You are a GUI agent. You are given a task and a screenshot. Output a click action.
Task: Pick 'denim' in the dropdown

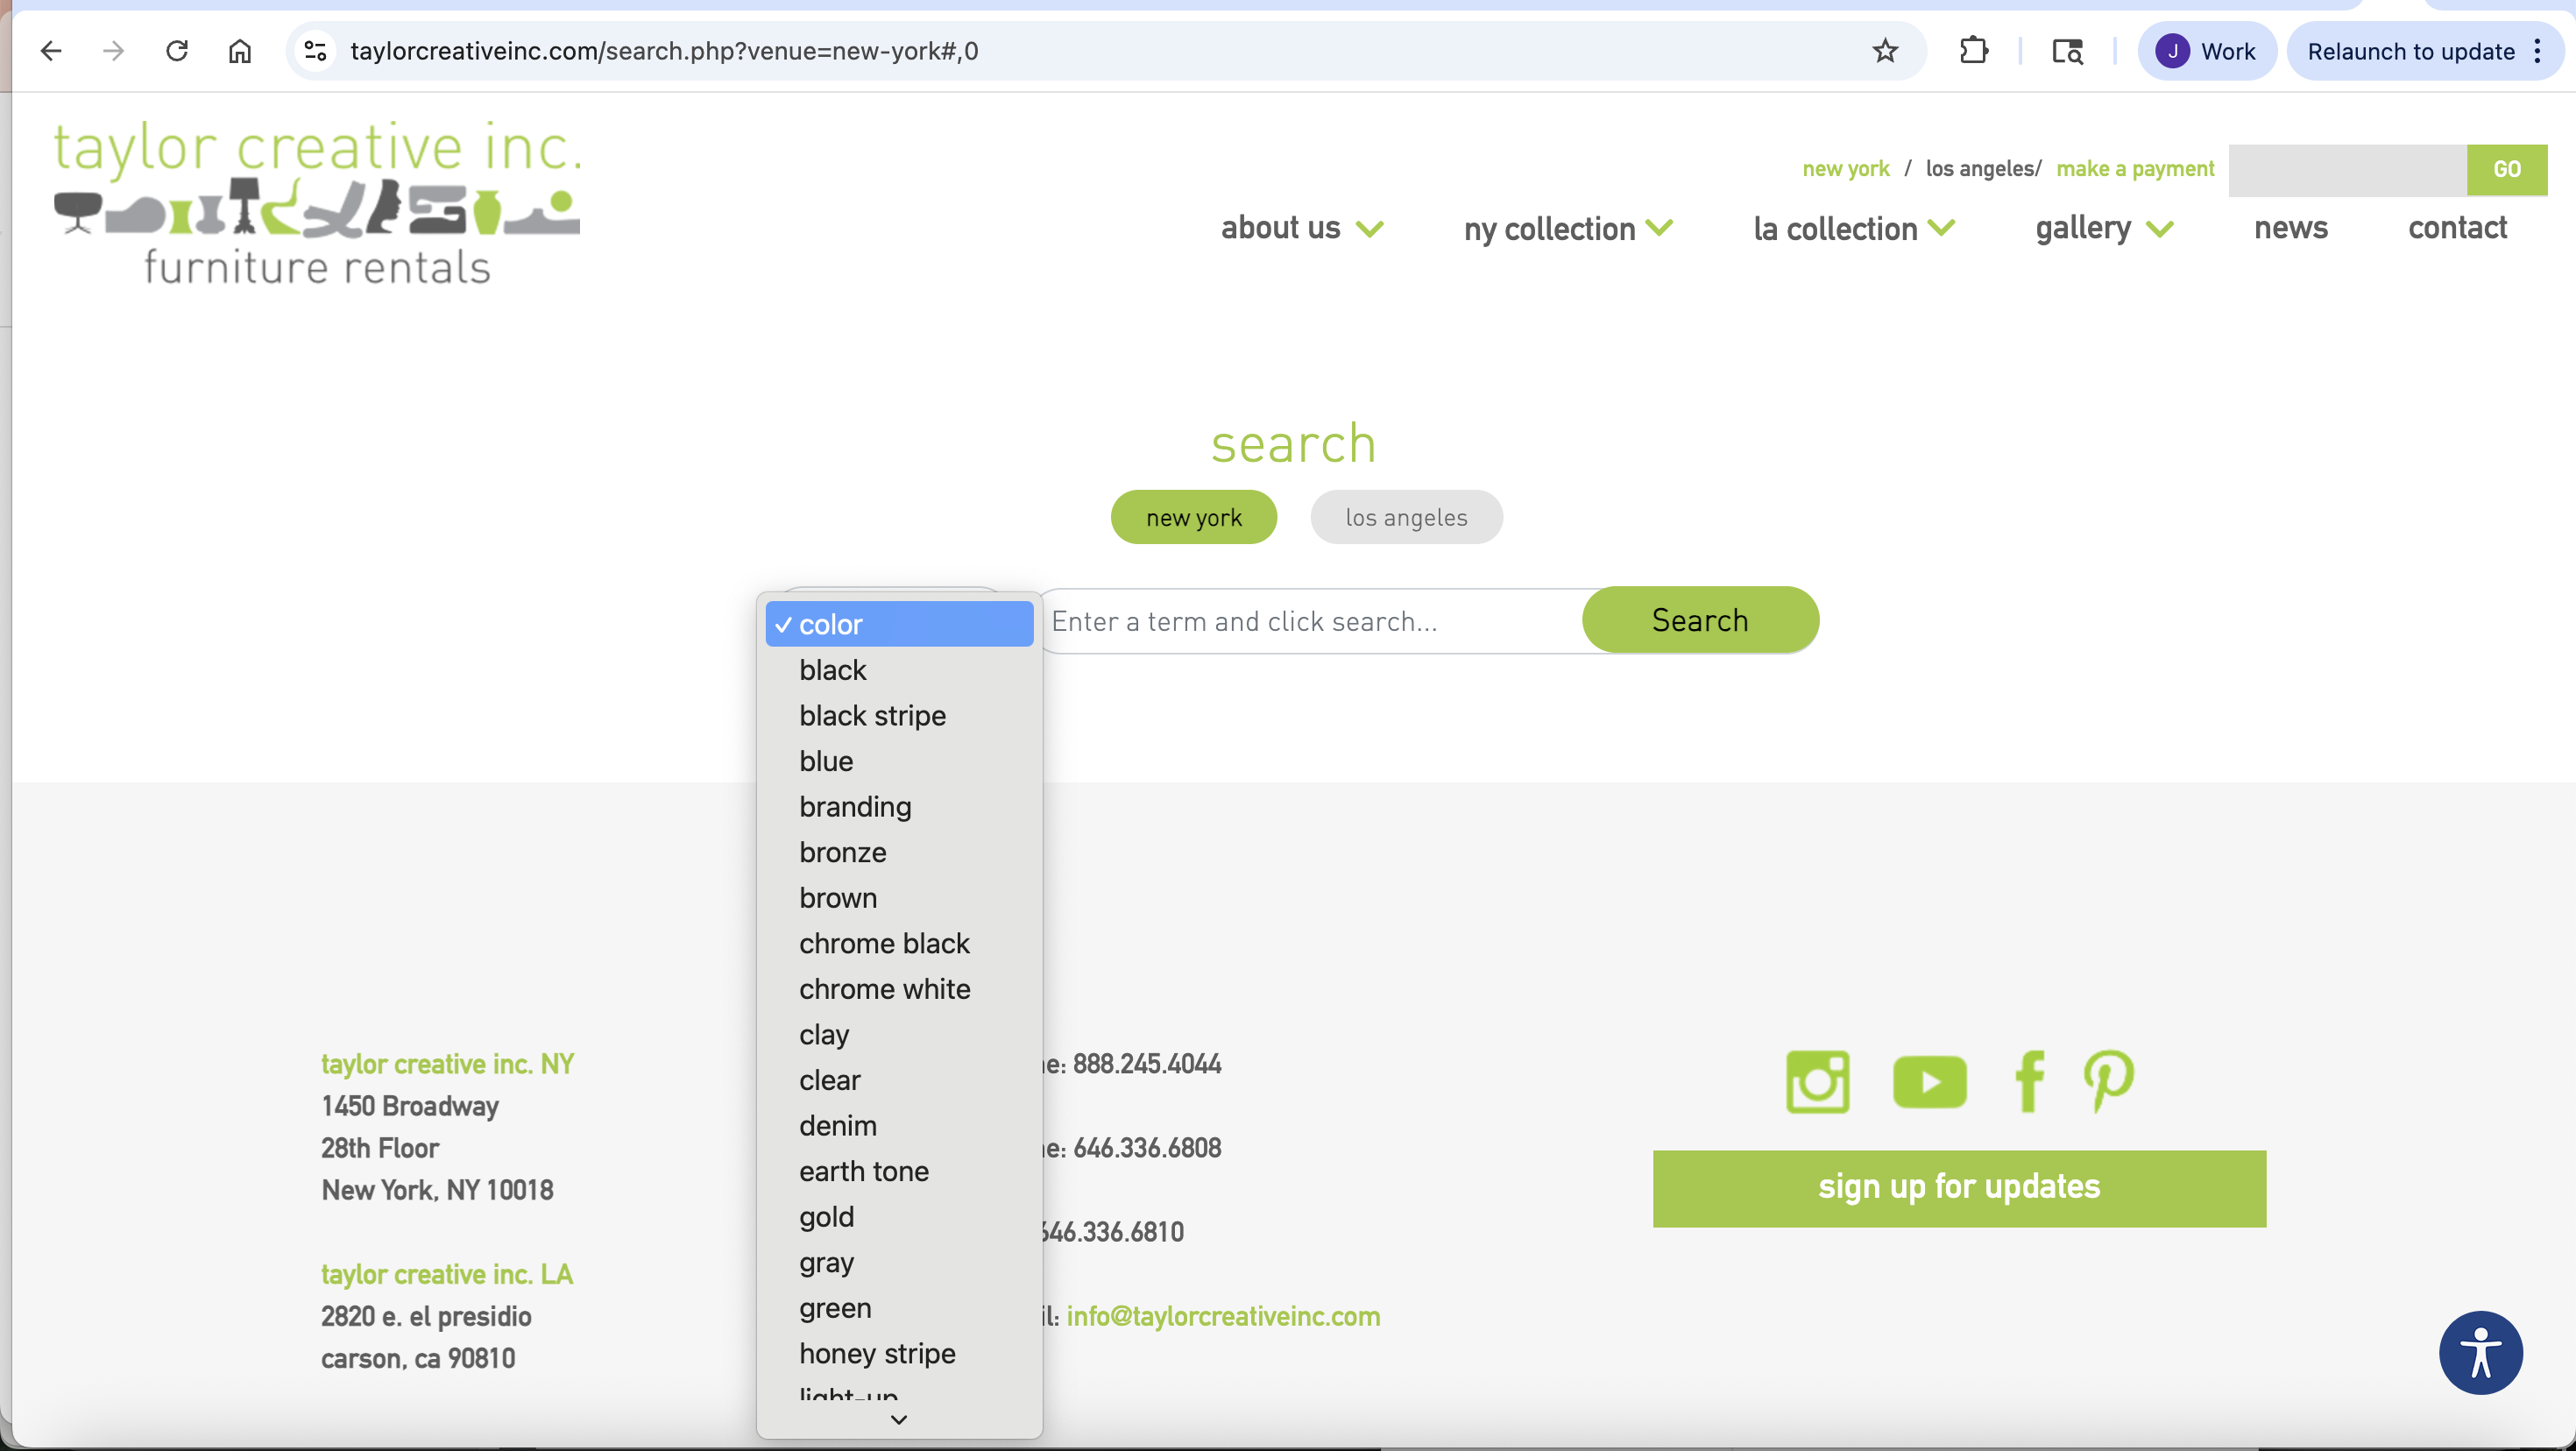pyautogui.click(x=899, y=1125)
